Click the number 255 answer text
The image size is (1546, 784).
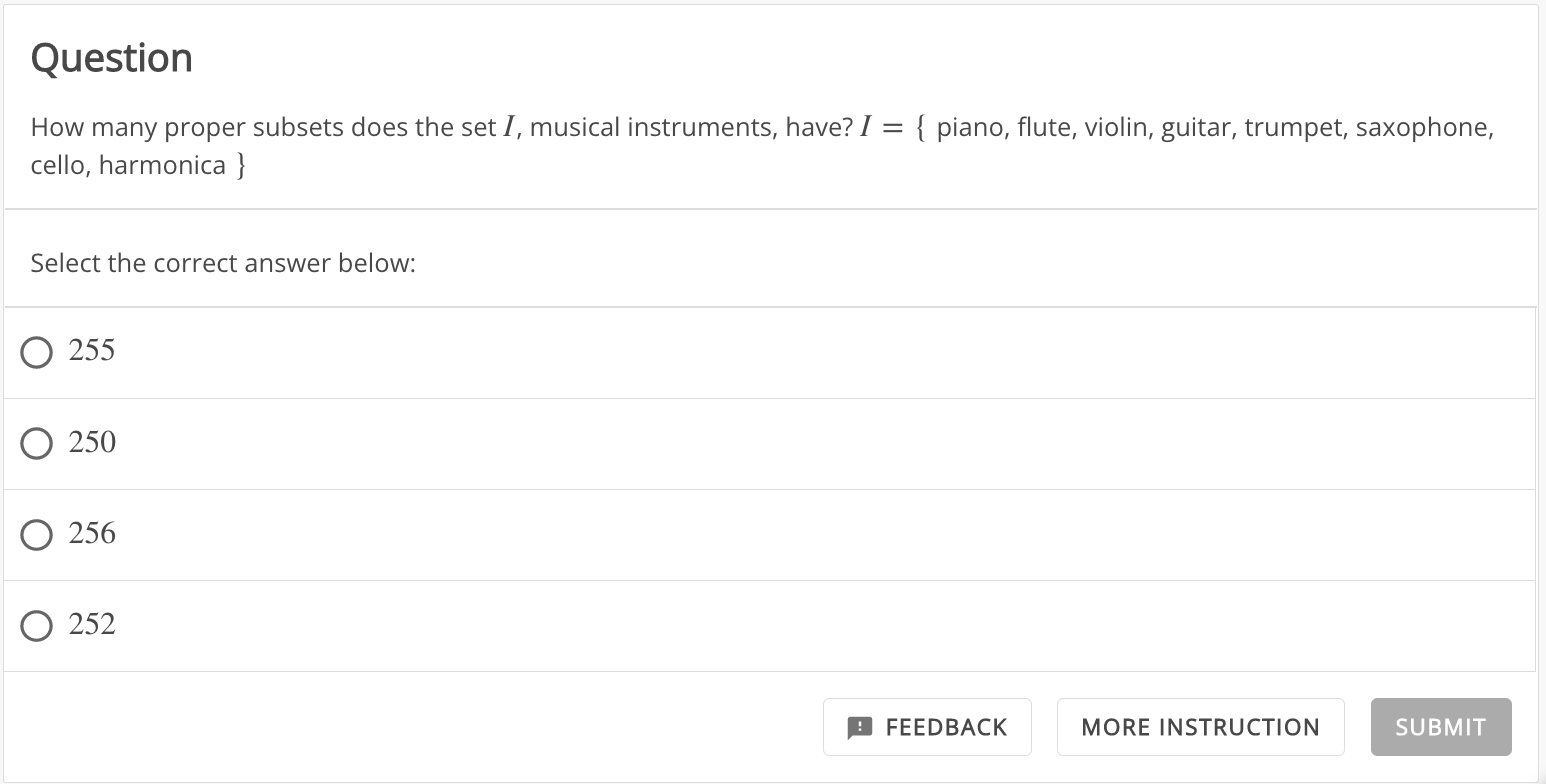(92, 351)
